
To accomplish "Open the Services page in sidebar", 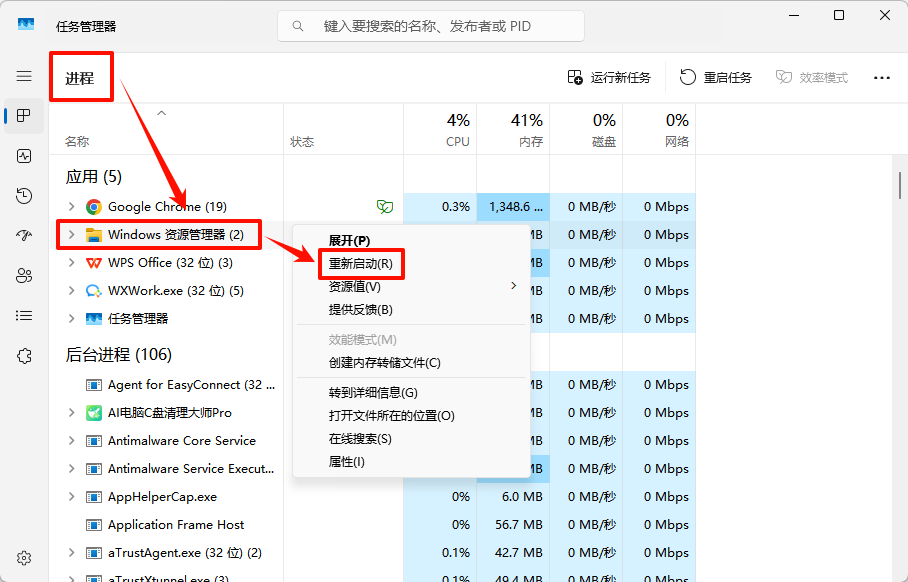I will click(24, 356).
